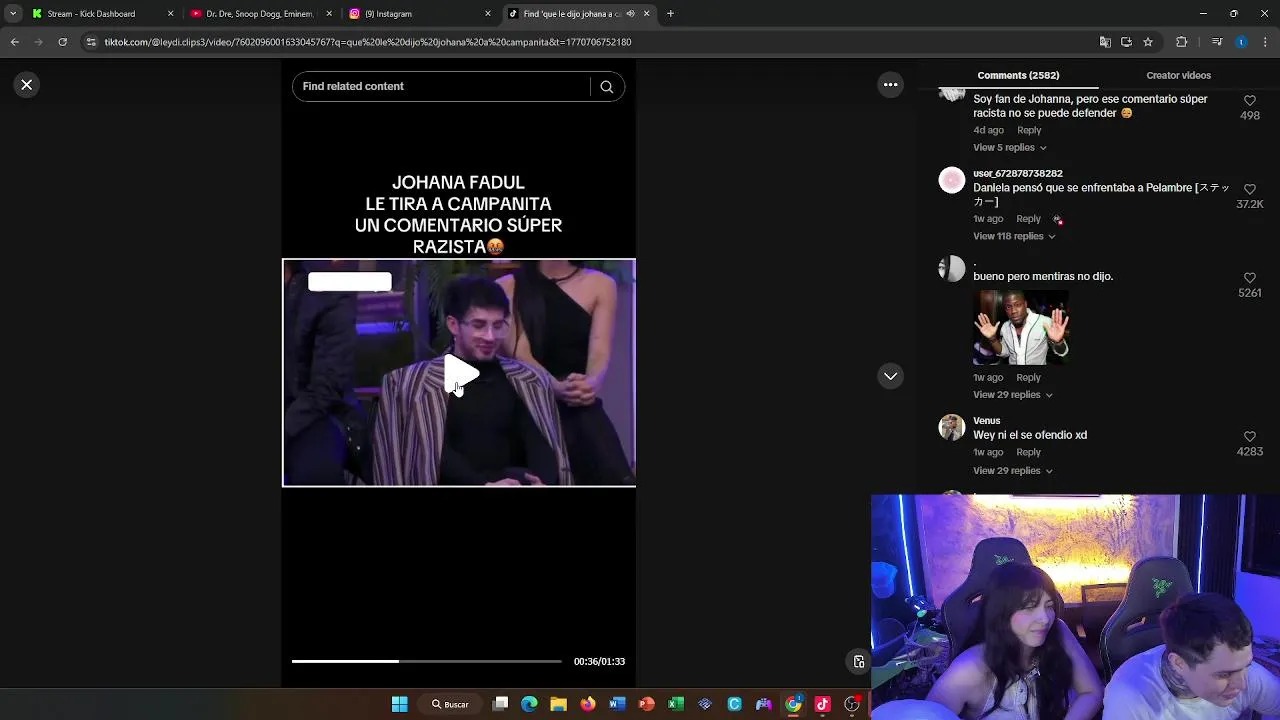This screenshot has width=1280, height=720.
Task: Go to next video with down chevron
Action: point(890,376)
